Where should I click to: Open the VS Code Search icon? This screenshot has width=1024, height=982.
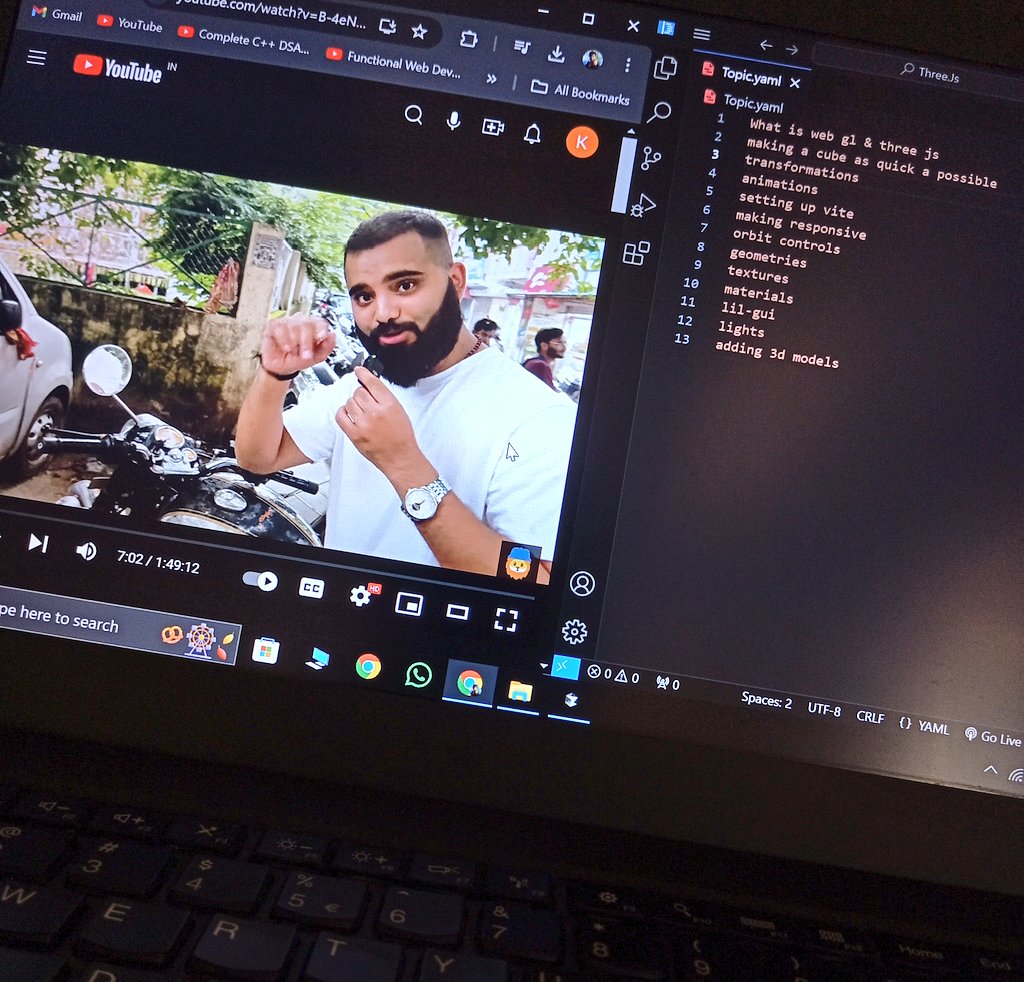click(x=659, y=112)
